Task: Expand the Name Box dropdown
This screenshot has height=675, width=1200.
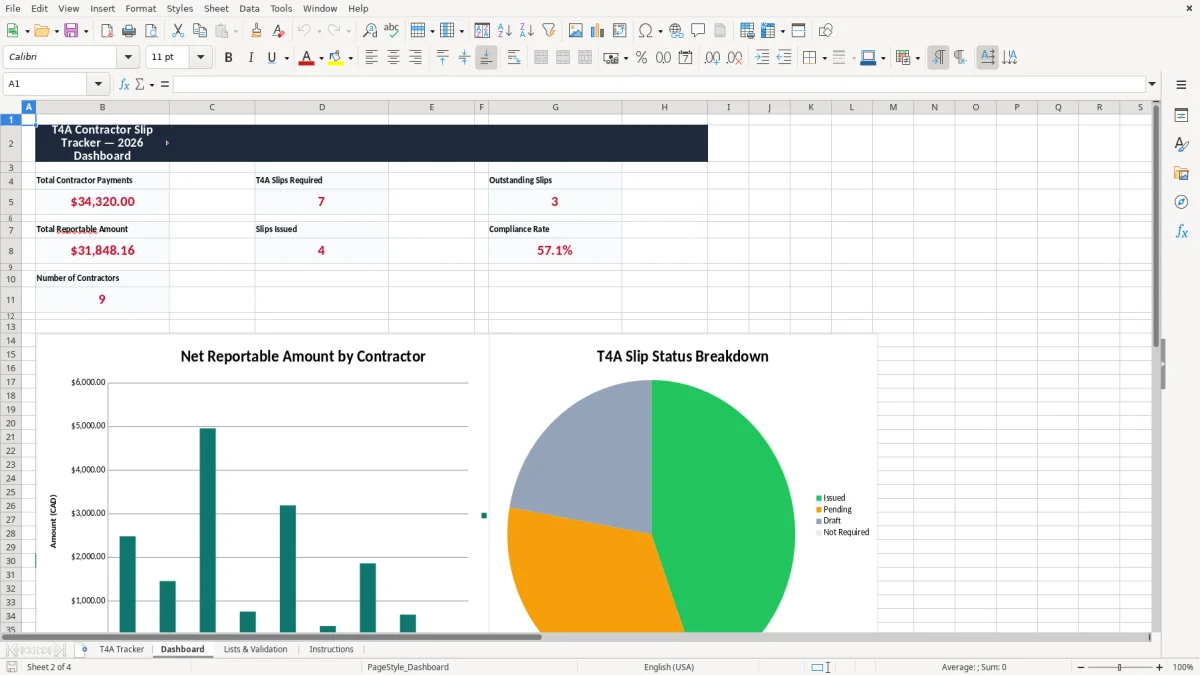Action: click(x=98, y=84)
